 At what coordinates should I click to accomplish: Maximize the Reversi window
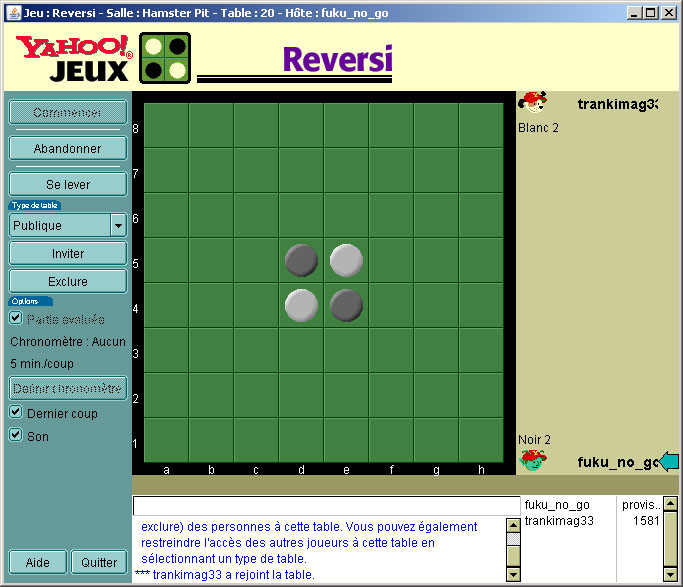click(651, 13)
